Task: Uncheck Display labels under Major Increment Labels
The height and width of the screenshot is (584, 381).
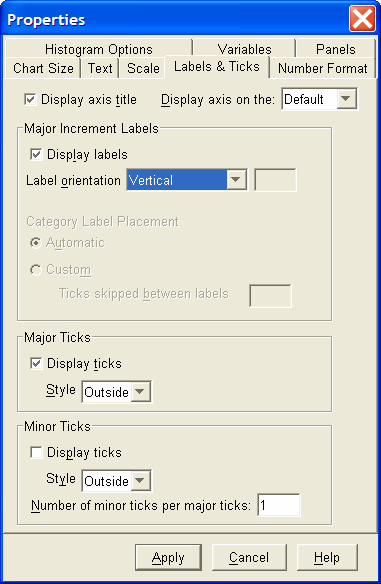Action: click(36, 154)
